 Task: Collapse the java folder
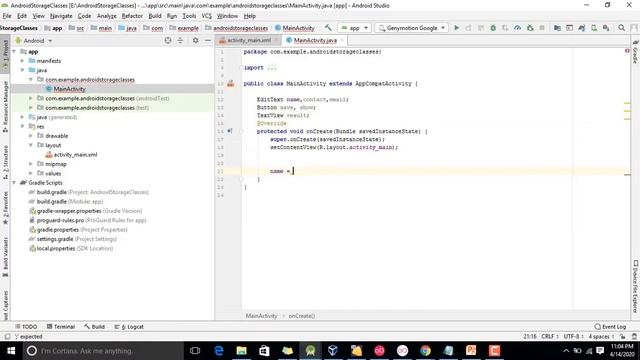coord(22,70)
